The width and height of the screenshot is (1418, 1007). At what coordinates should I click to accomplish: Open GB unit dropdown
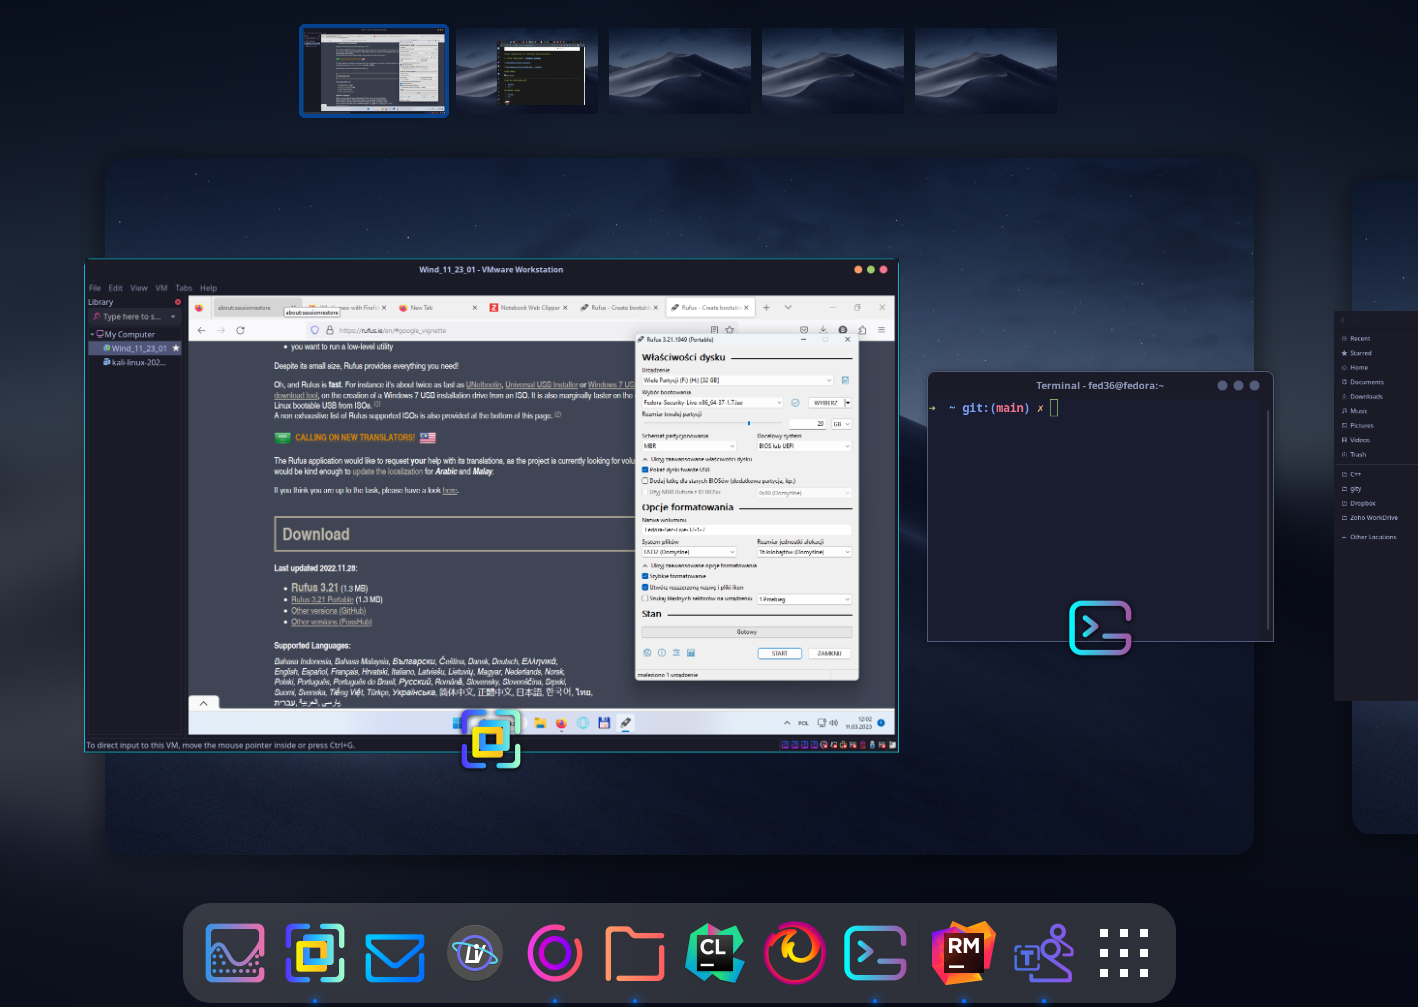pyautogui.click(x=842, y=424)
